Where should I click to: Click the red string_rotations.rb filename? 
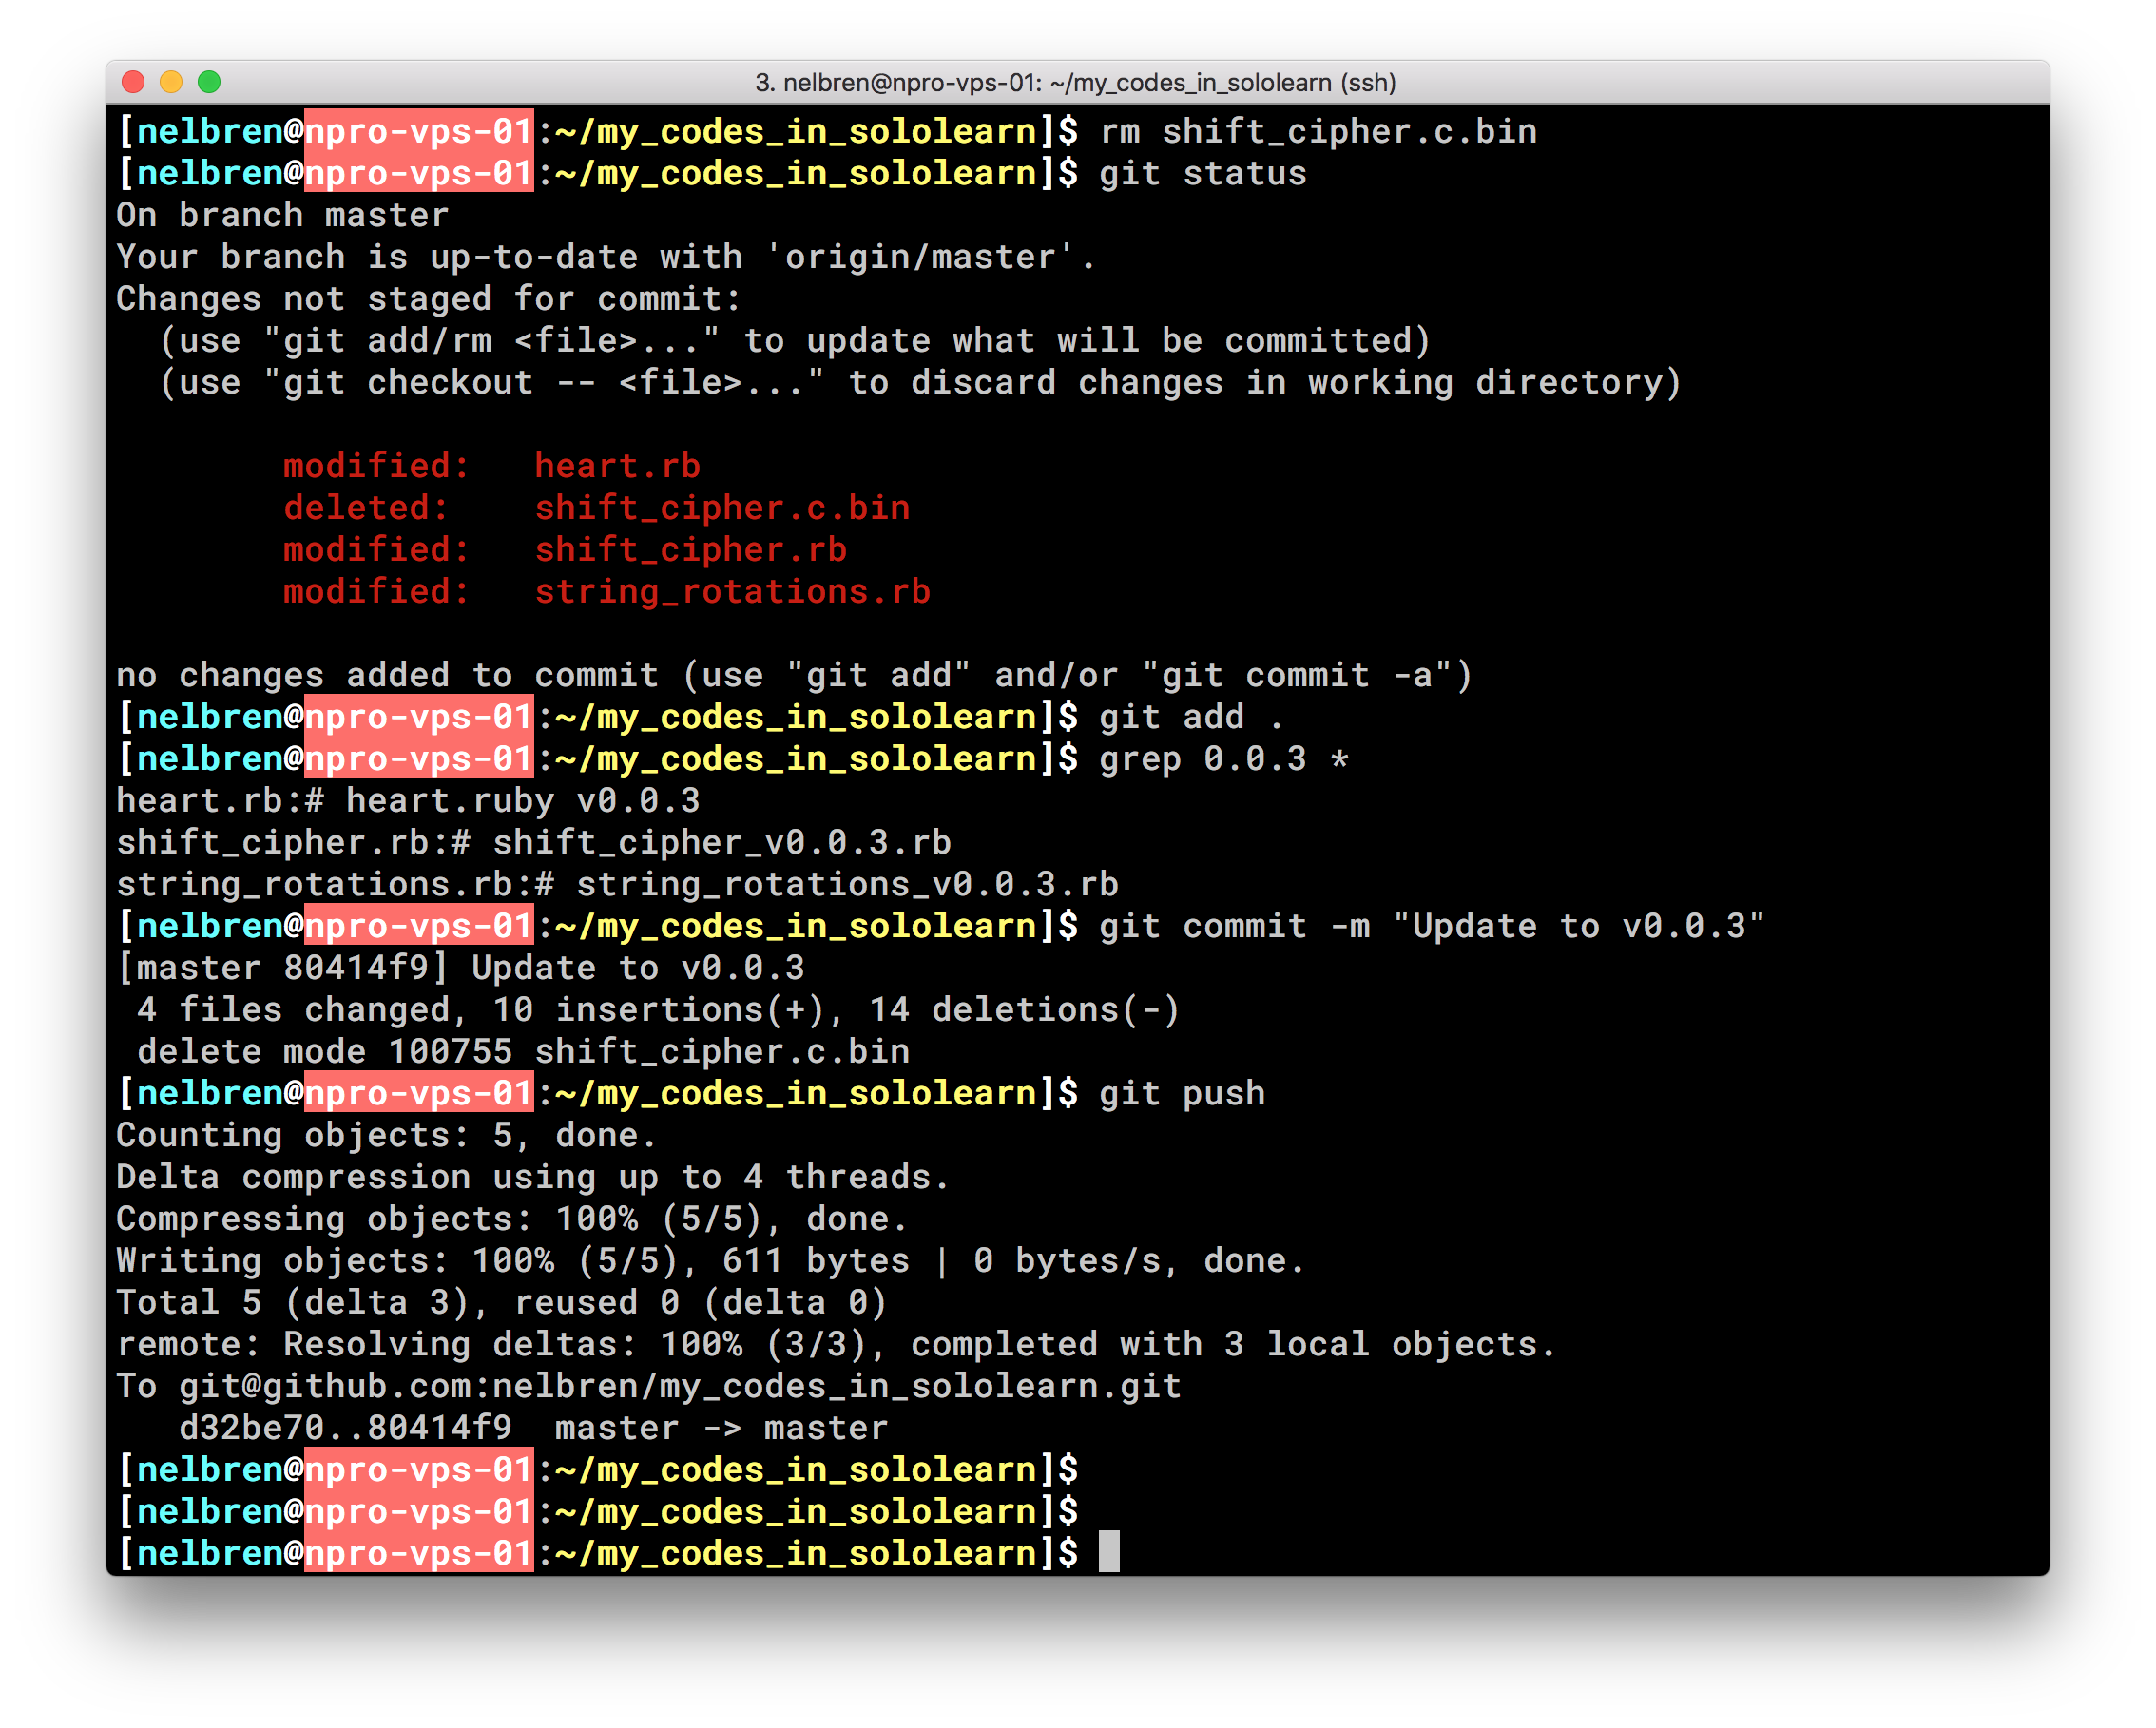[x=732, y=592]
